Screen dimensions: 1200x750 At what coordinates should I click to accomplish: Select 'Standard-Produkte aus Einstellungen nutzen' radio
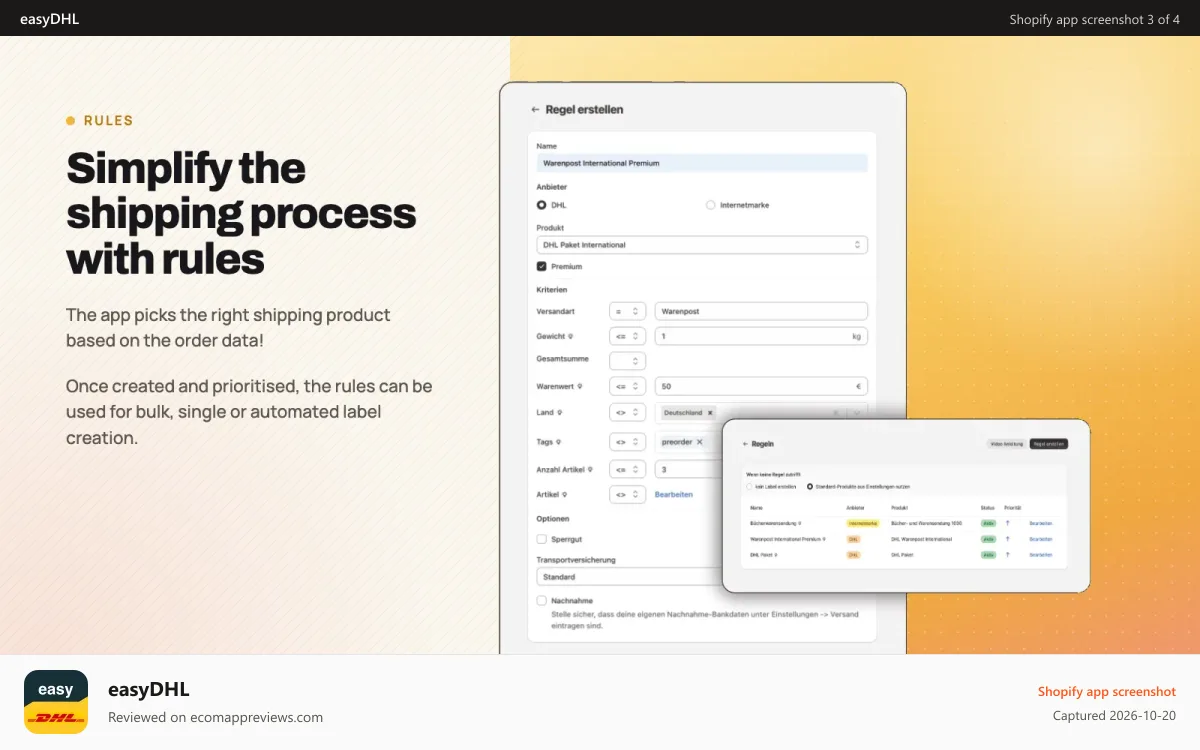pyautogui.click(x=810, y=486)
